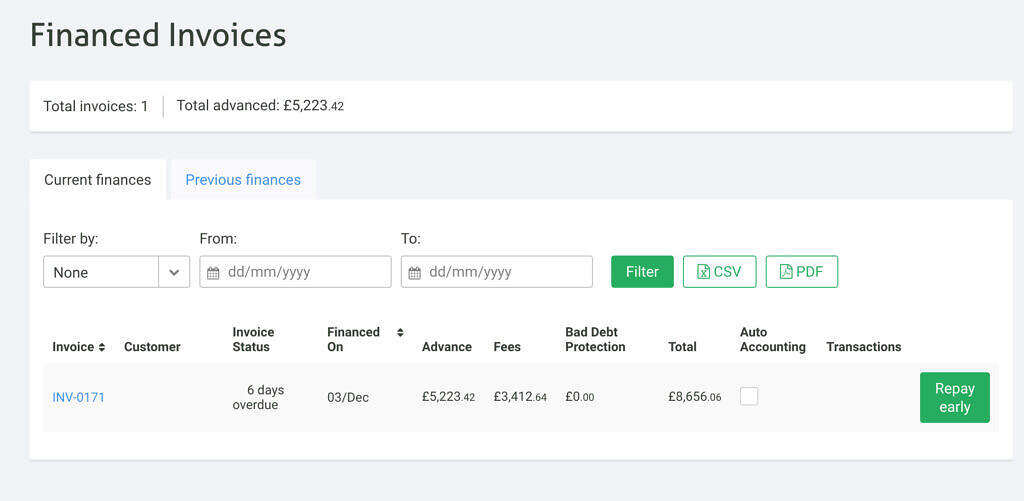Switch to the Previous finances tab

pos(243,180)
